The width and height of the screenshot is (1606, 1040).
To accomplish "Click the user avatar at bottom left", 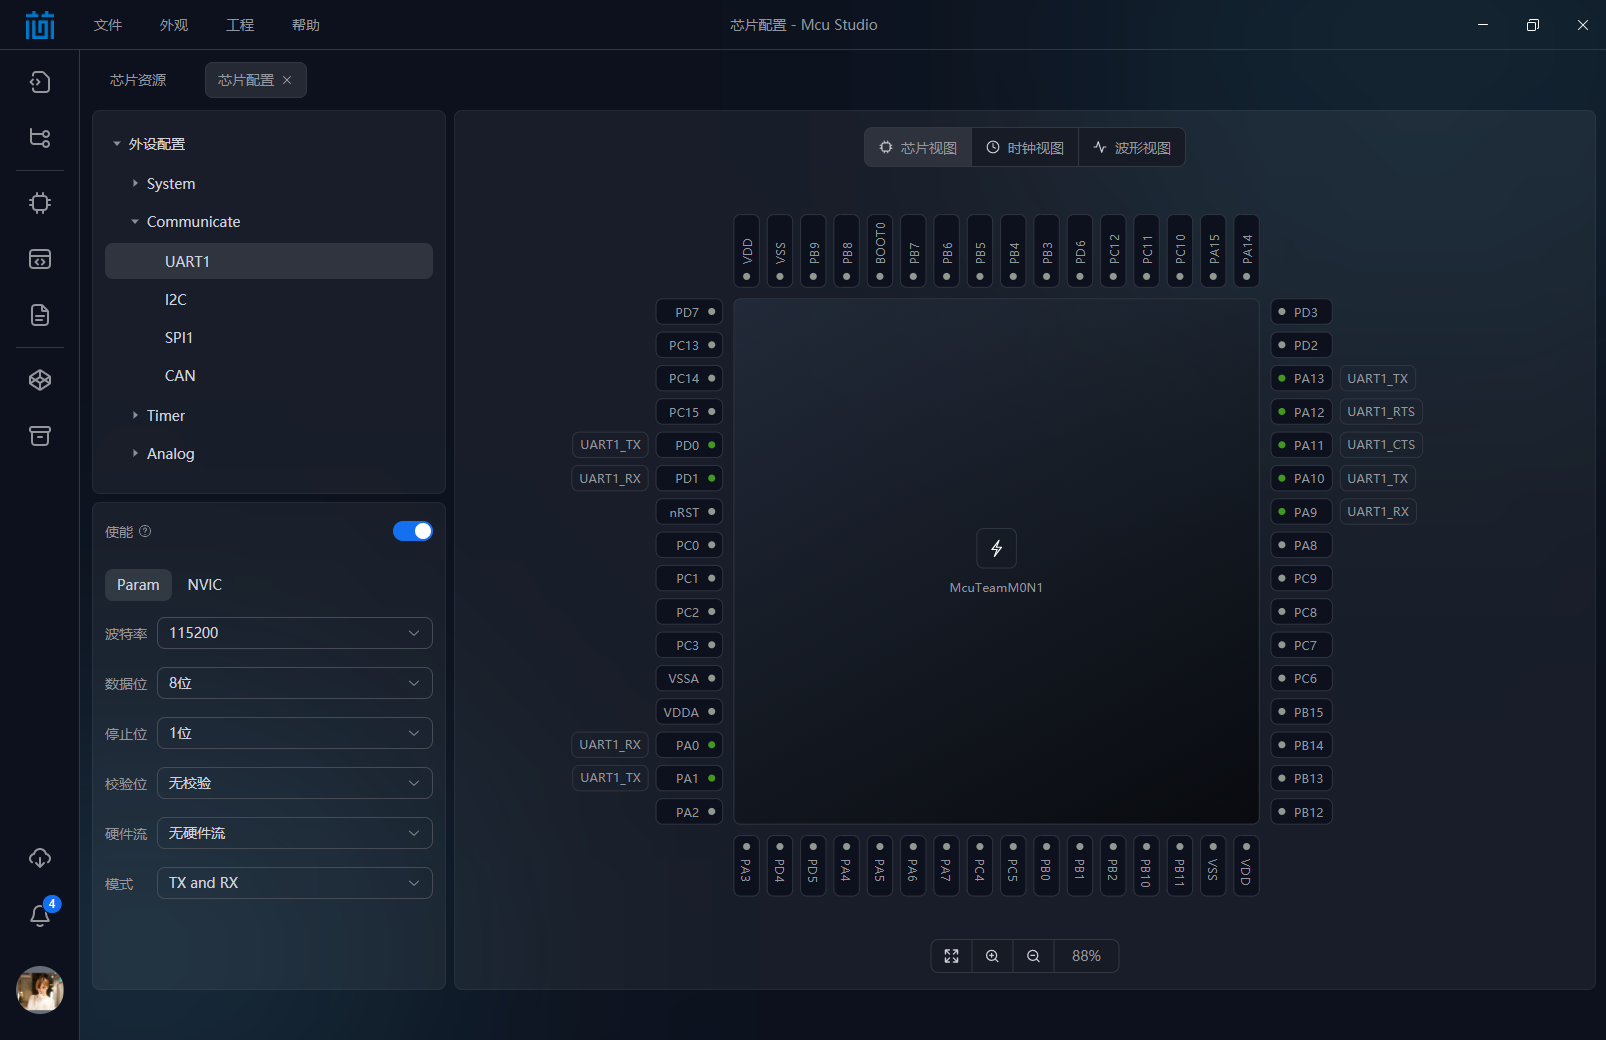I will [x=40, y=991].
